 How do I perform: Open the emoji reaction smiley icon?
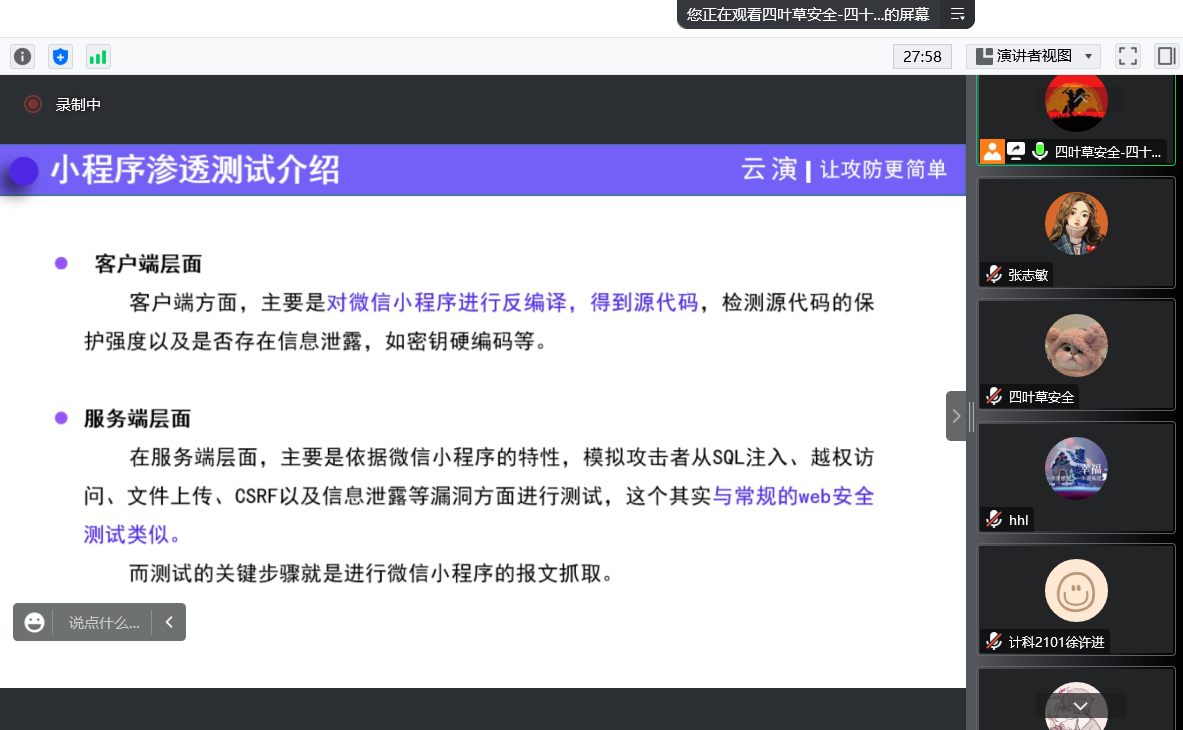(34, 622)
